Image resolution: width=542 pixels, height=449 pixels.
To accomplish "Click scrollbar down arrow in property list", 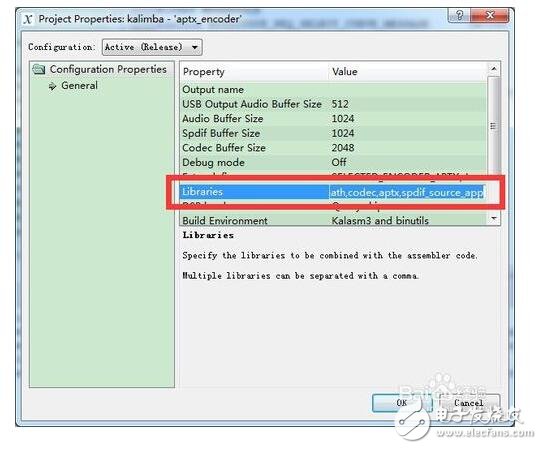I will coord(494,218).
